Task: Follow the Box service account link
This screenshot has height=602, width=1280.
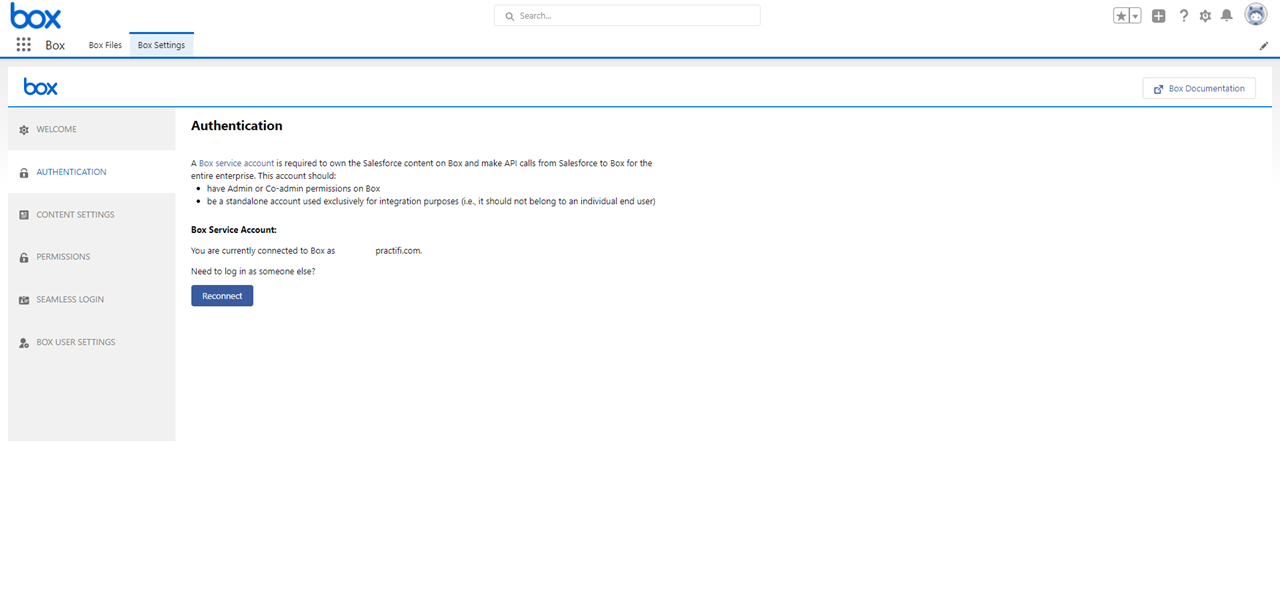Action: pyautogui.click(x=236, y=163)
